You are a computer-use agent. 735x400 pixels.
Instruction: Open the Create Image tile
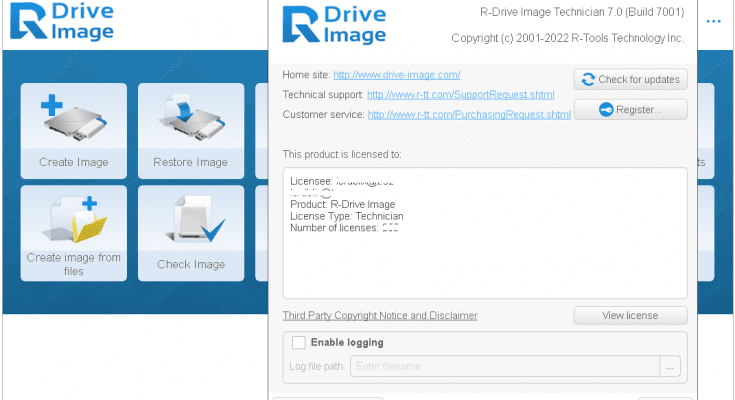[x=74, y=131]
